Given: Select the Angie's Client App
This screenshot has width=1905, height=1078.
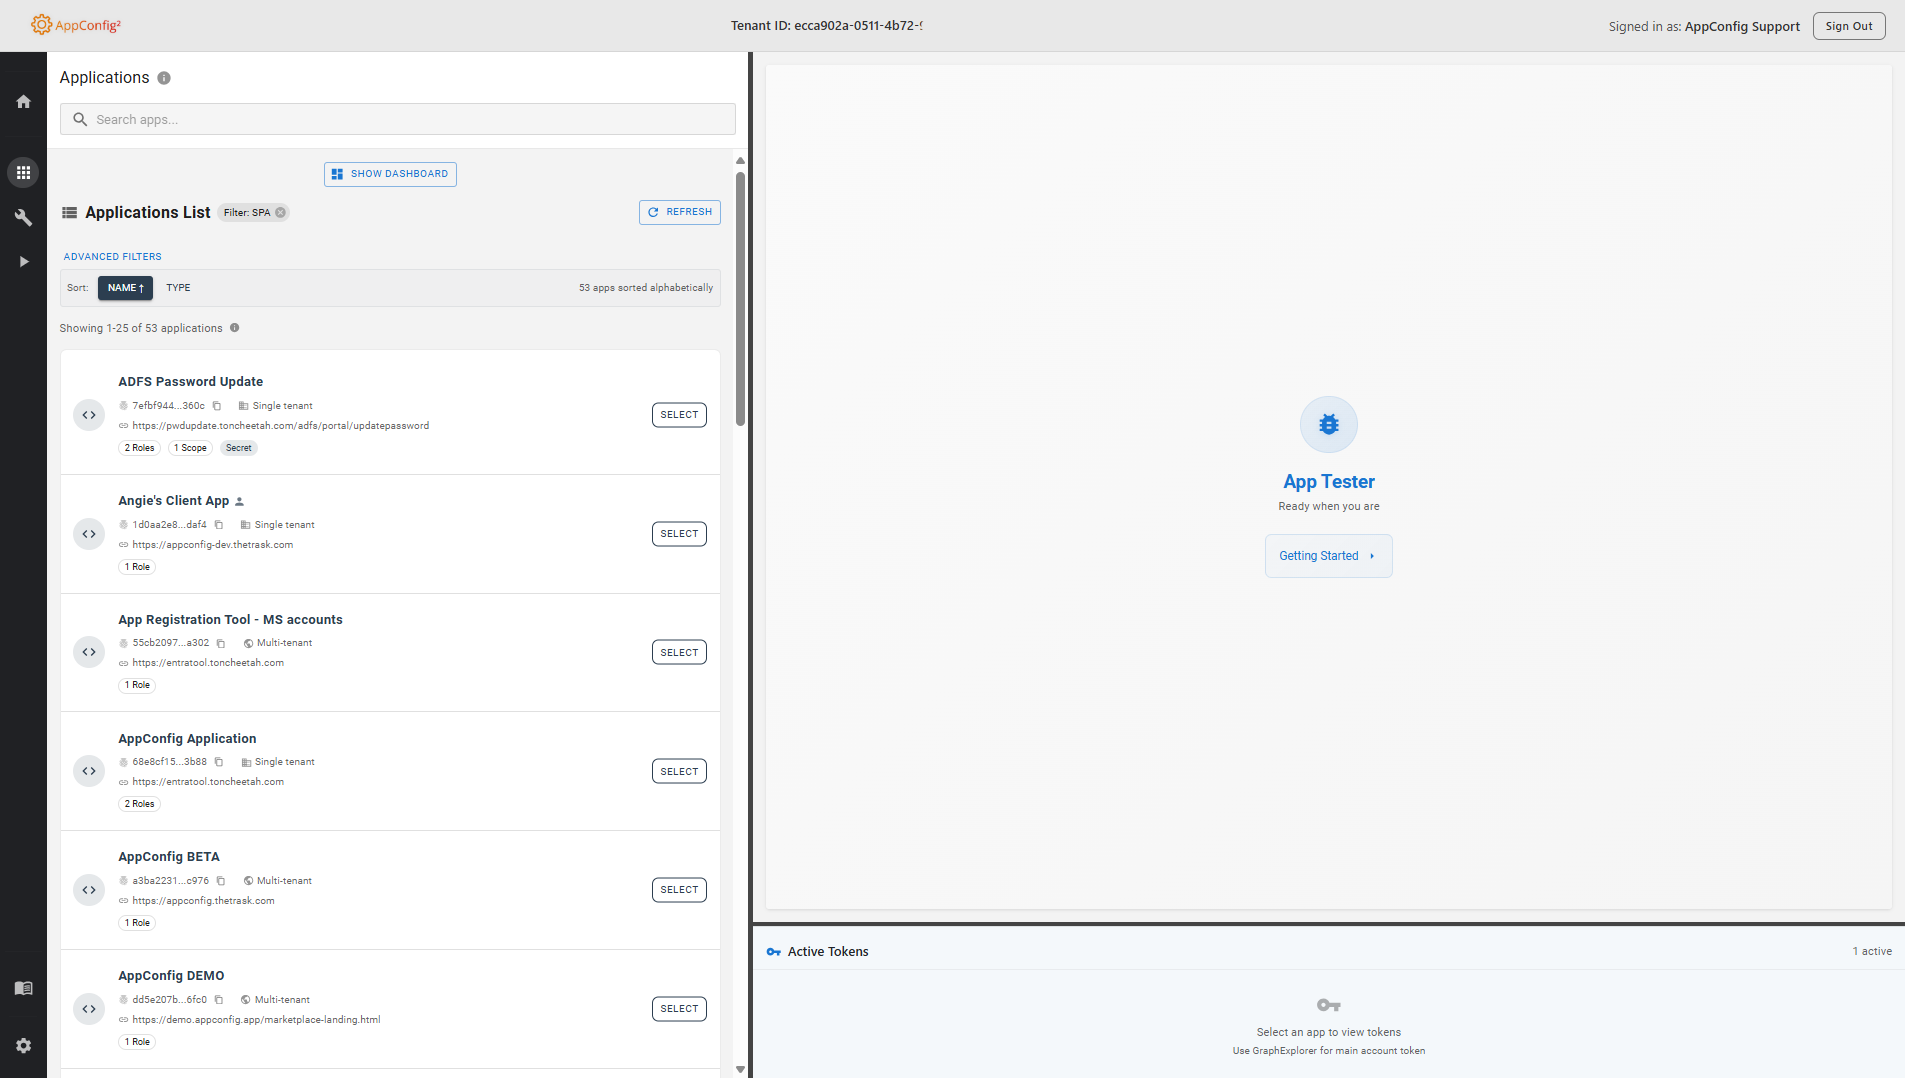Looking at the screenshot, I should tap(678, 534).
